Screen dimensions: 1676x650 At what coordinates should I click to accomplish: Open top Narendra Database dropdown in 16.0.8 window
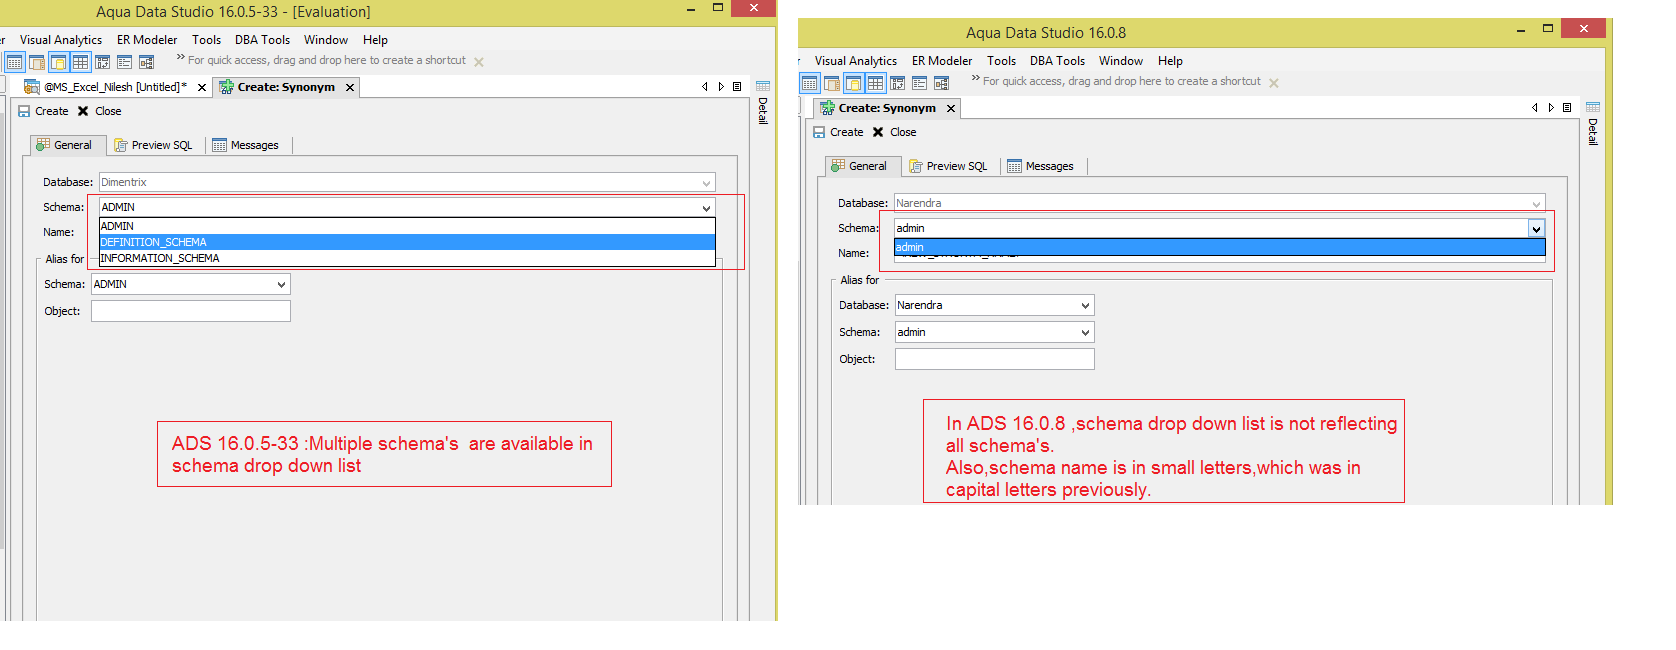click(x=1219, y=204)
